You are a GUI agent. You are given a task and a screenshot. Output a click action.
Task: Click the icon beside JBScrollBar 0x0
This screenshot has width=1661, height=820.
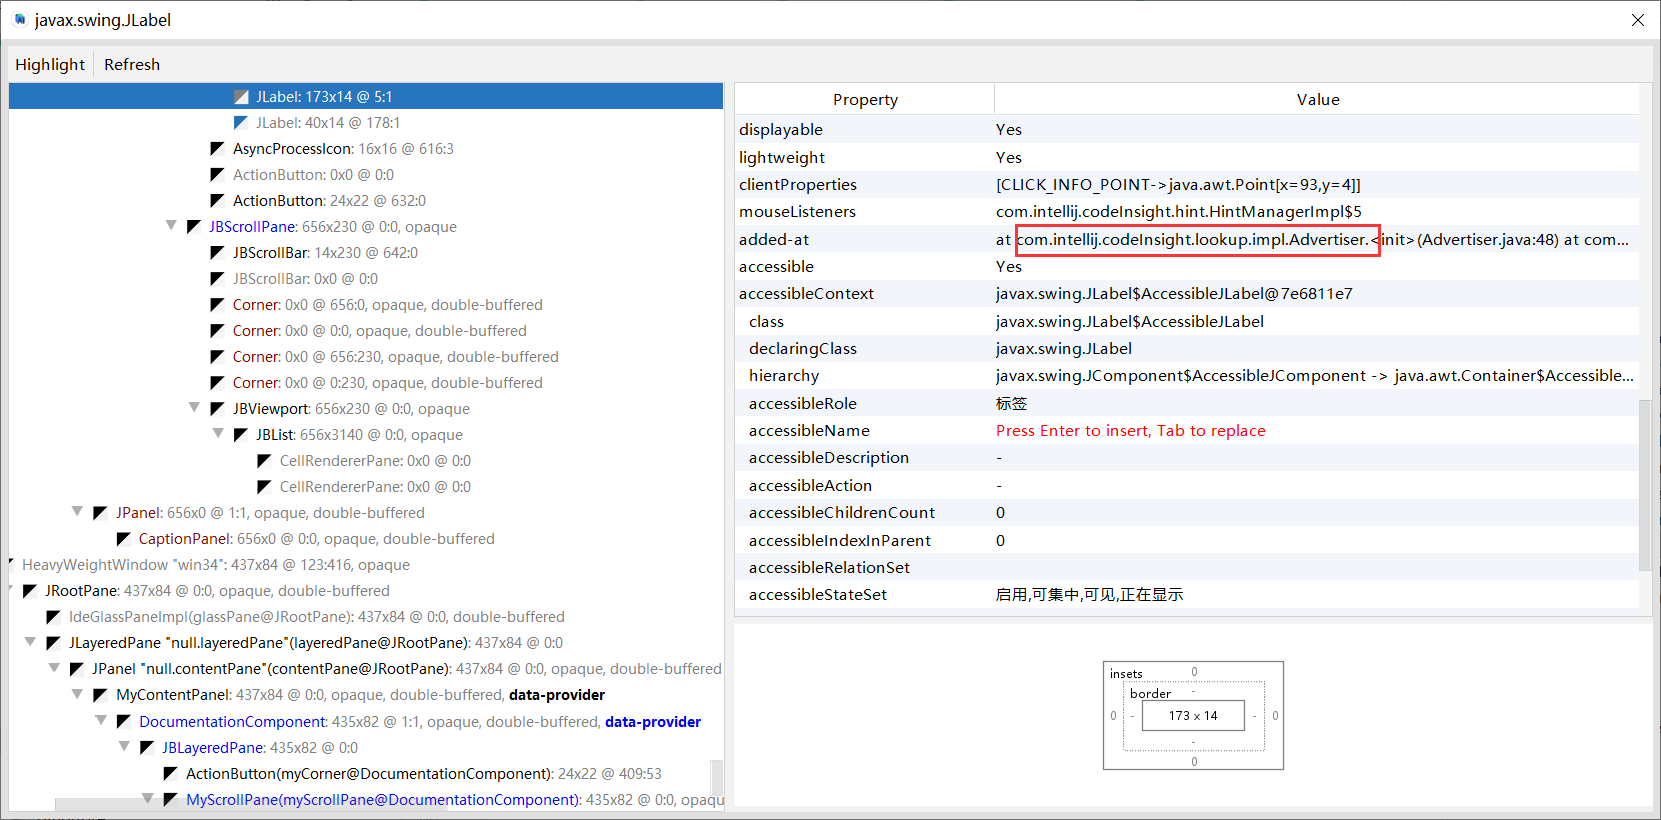point(217,278)
